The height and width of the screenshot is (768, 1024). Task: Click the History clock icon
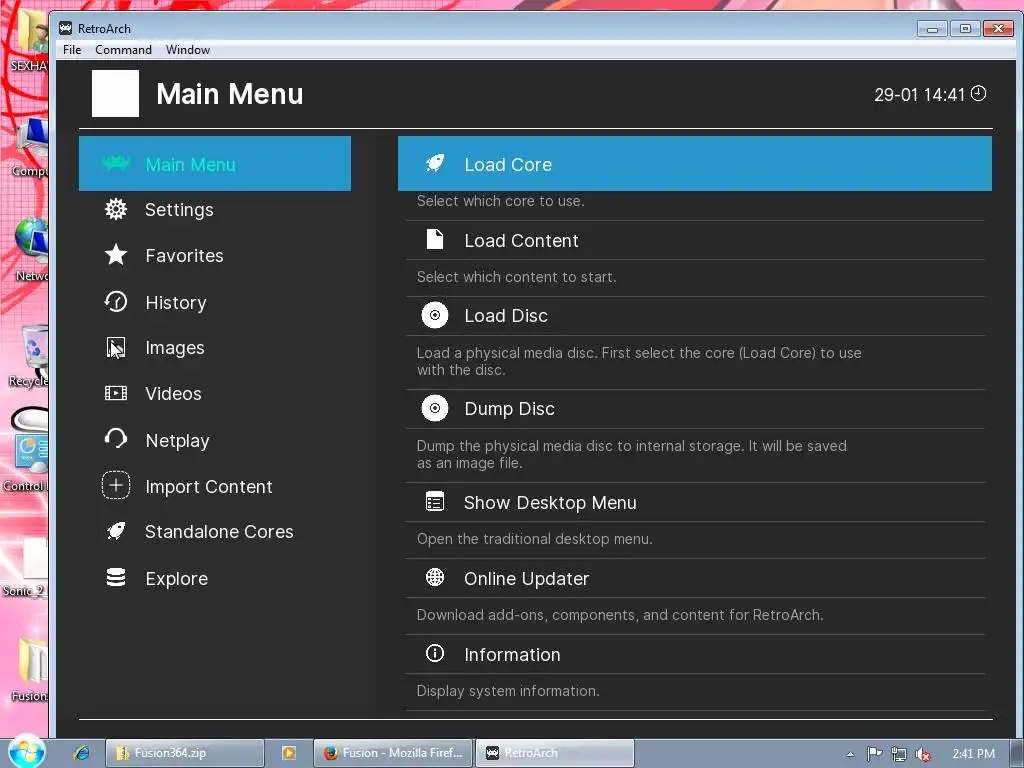pyautogui.click(x=116, y=302)
